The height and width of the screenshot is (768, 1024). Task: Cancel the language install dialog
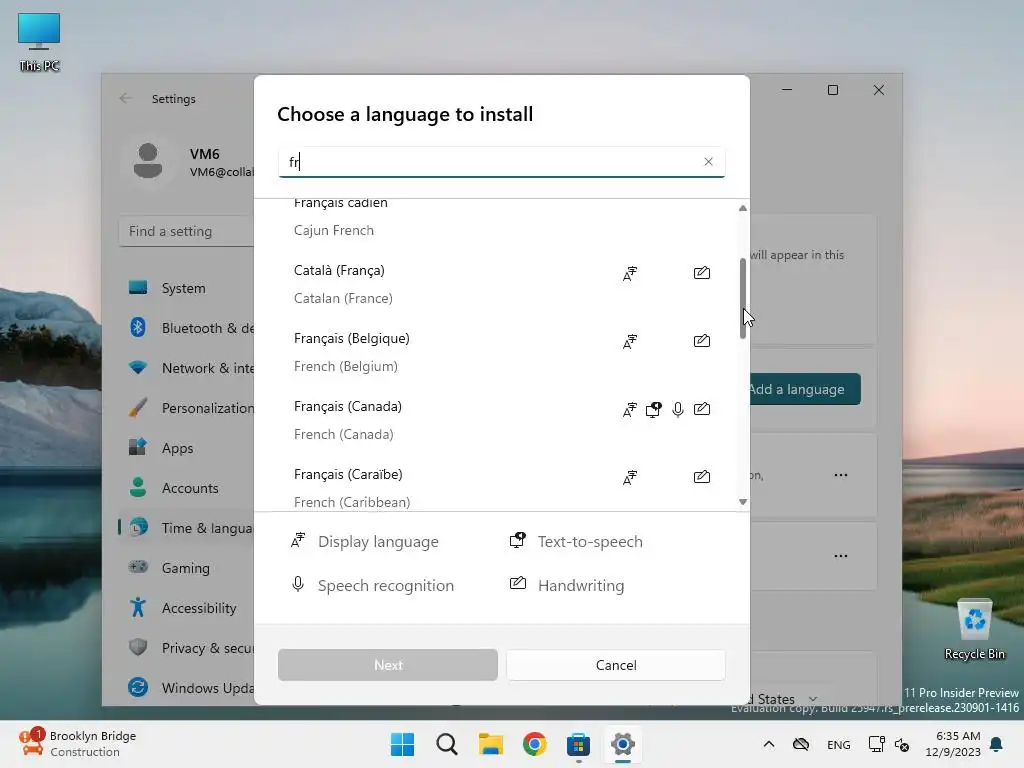pos(616,665)
